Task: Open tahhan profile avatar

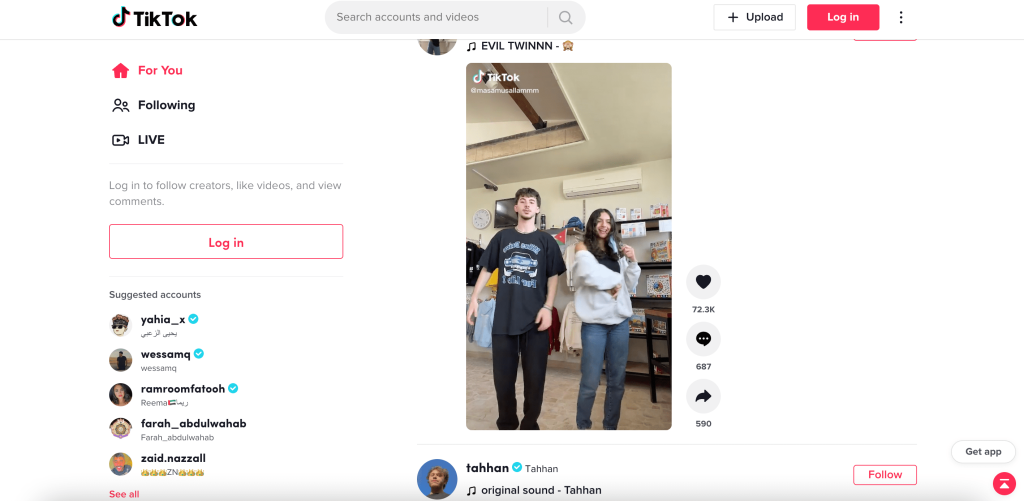Action: 437,479
